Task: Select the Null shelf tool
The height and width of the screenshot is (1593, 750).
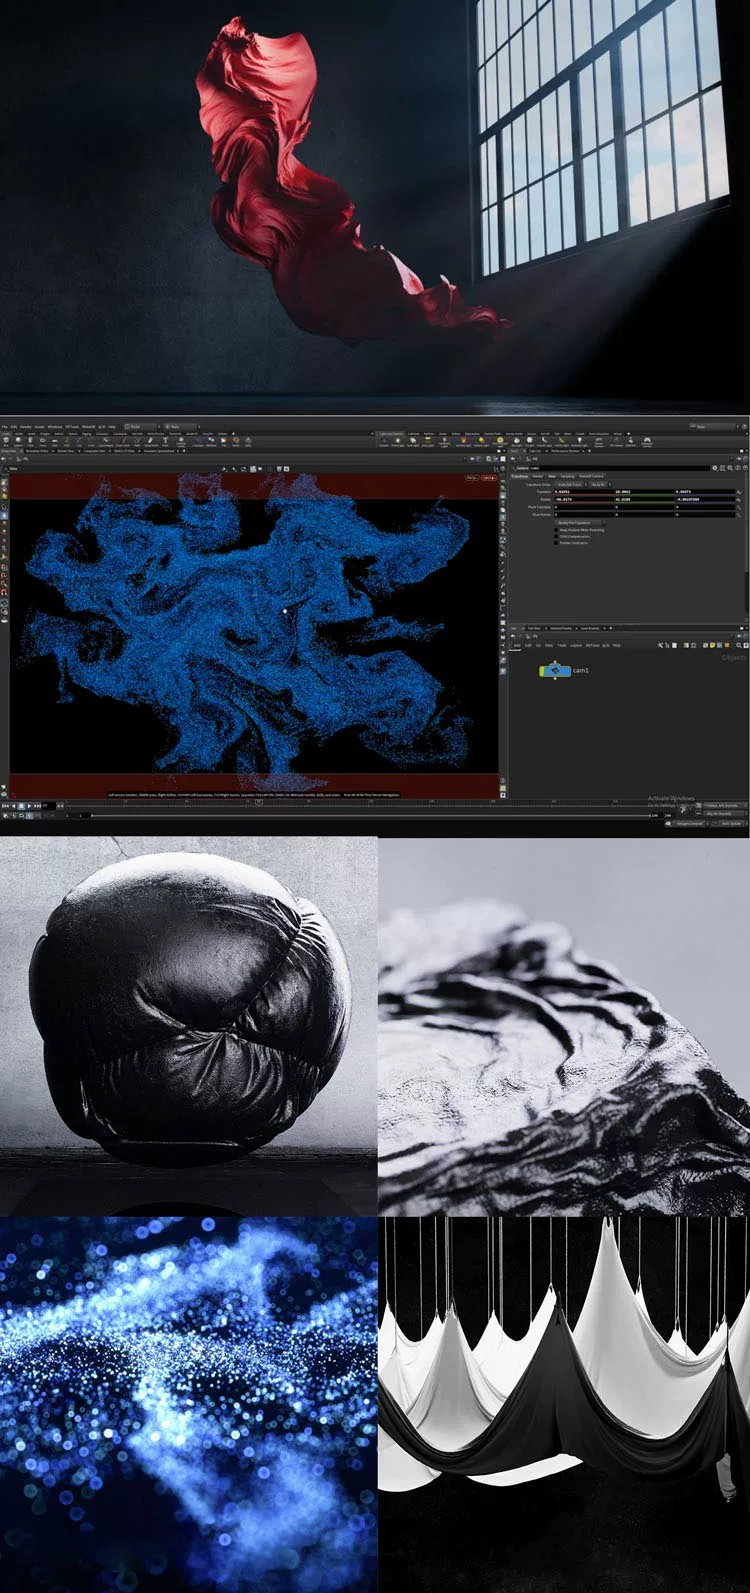Action: [66, 441]
